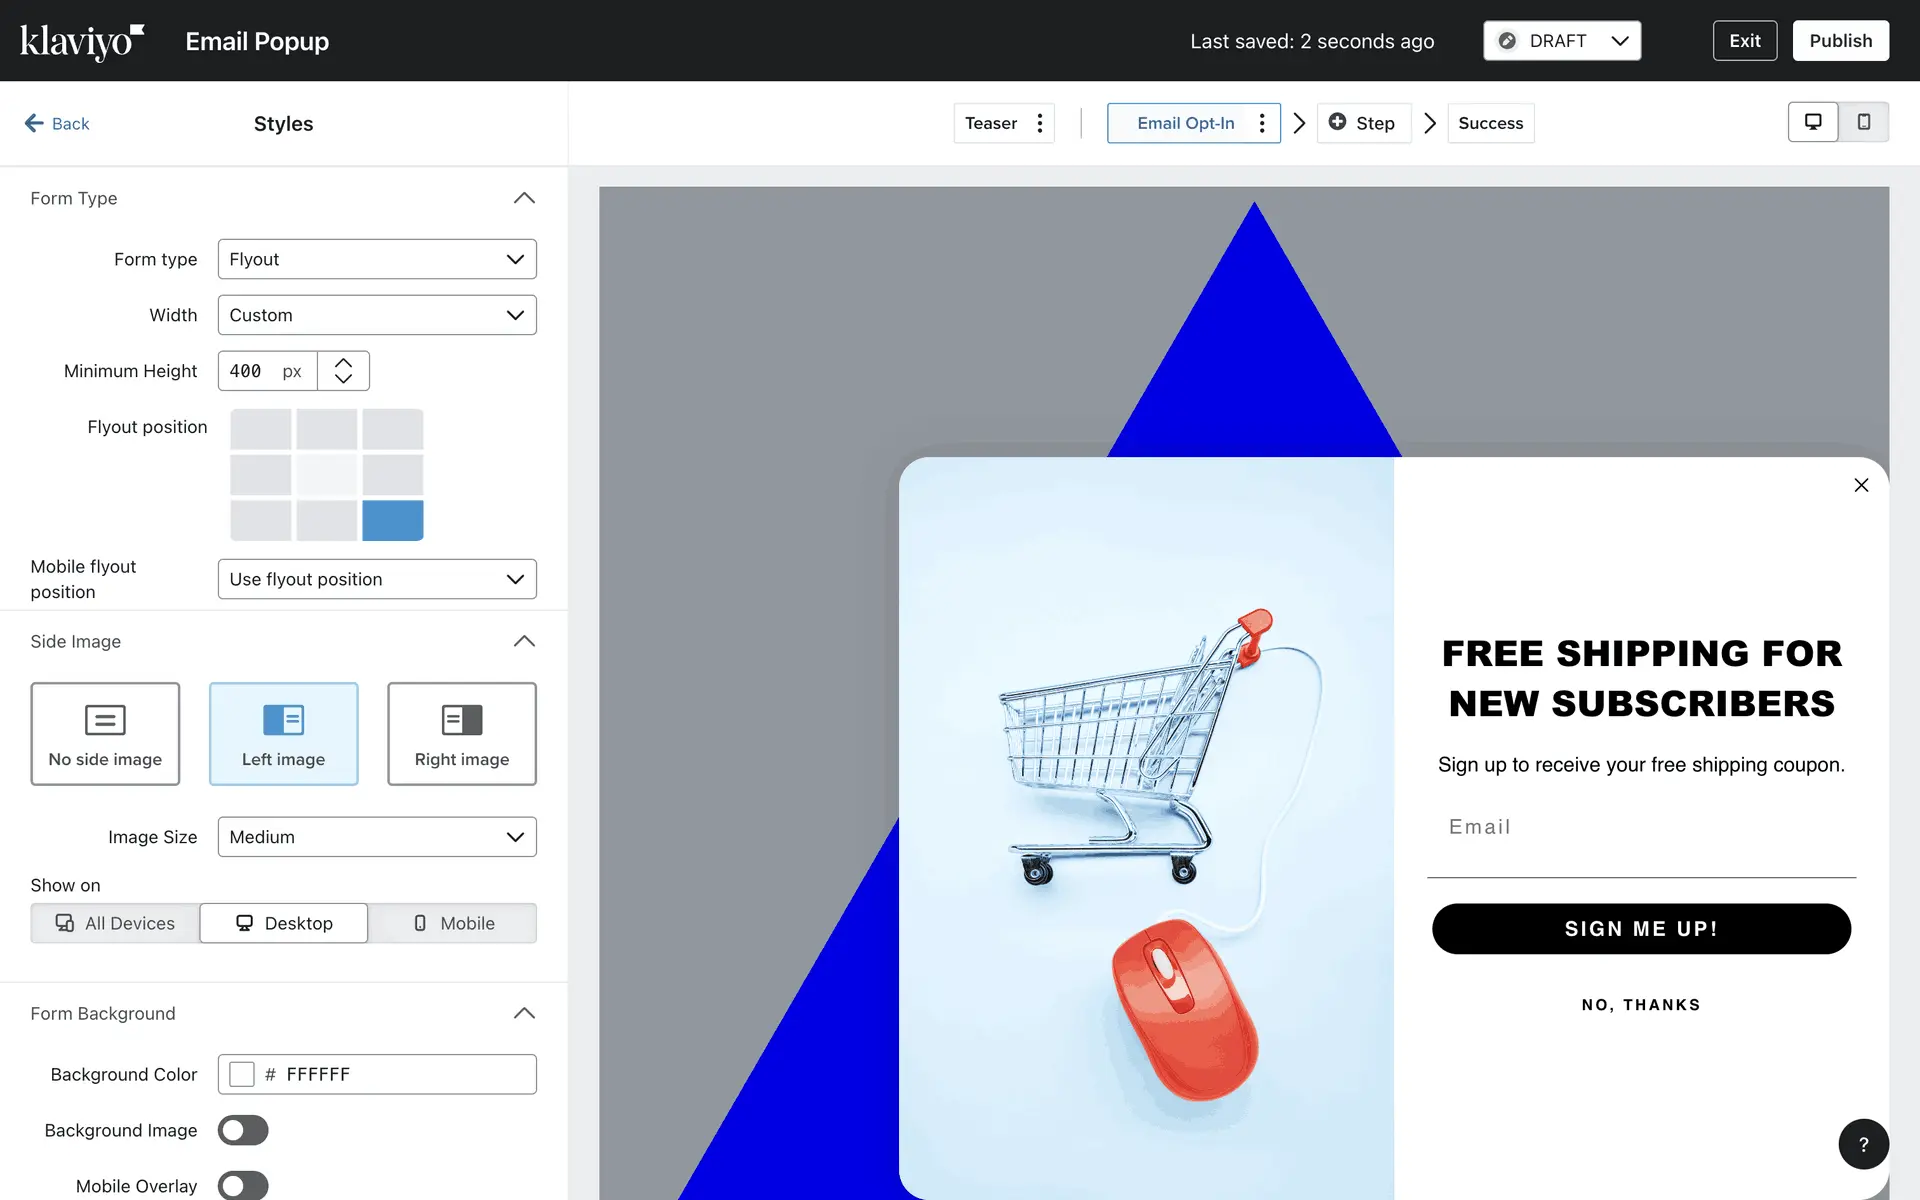Open Teaser step options menu
This screenshot has width=1920, height=1200.
point(1040,123)
